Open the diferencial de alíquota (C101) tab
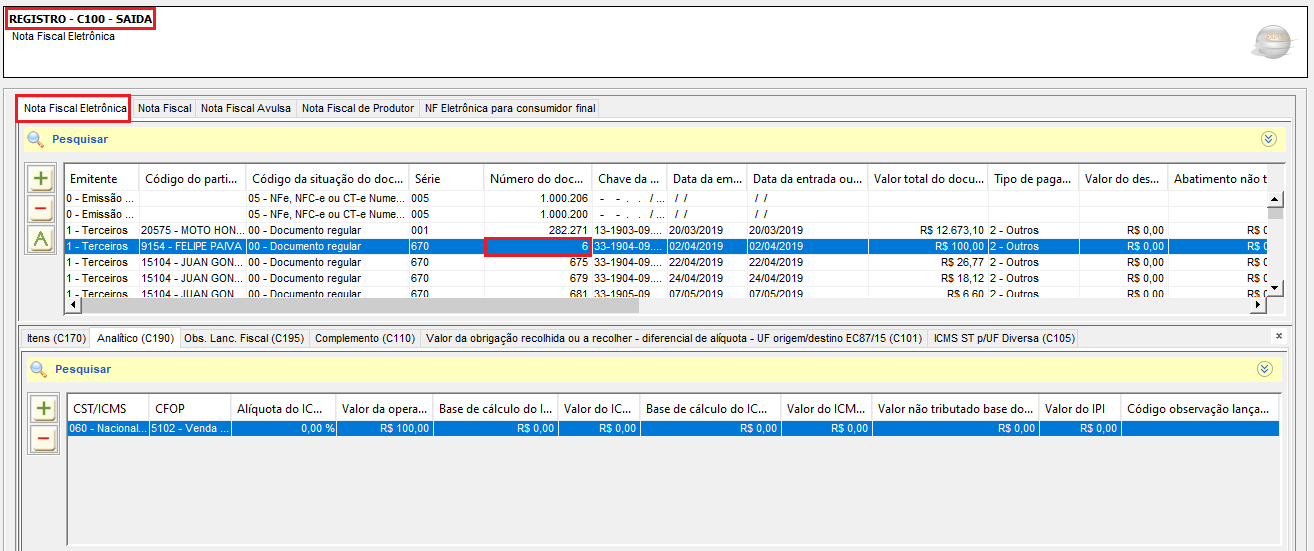 point(674,338)
